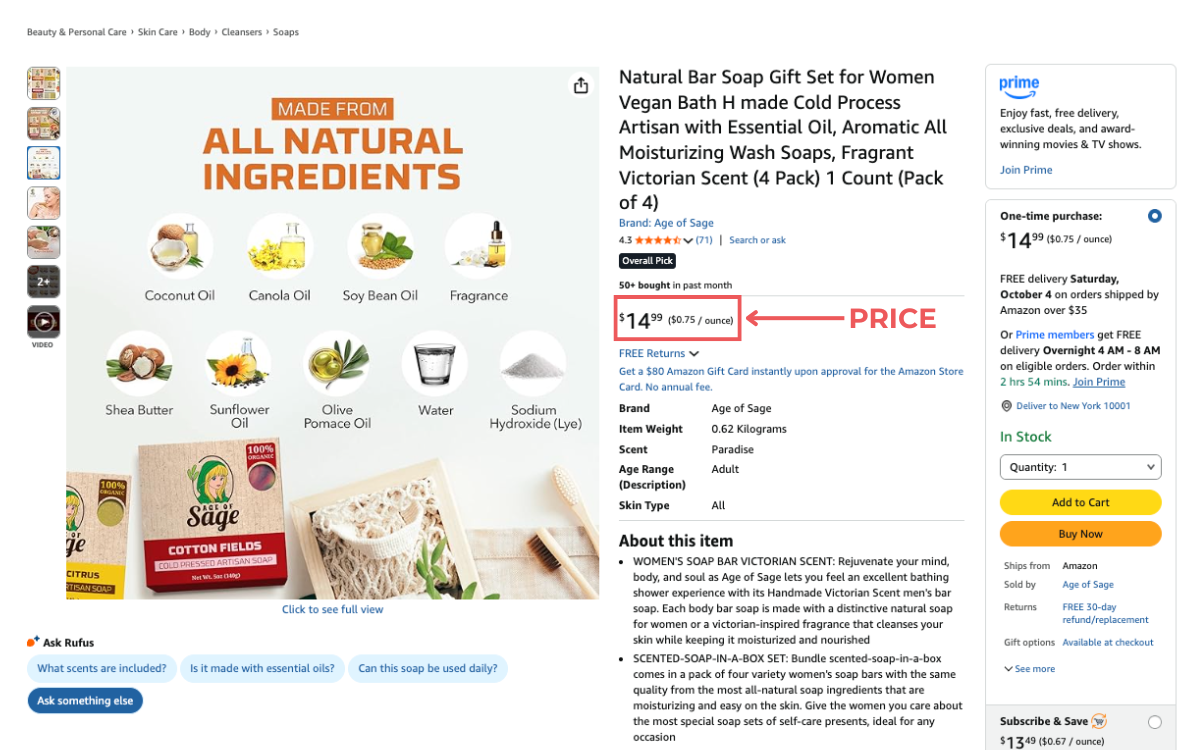The width and height of the screenshot is (1200, 750).
Task: Click the star rating icons
Action: 657,240
